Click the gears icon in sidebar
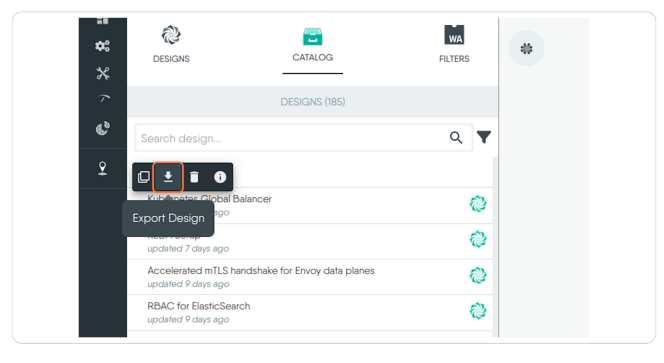Screen dimensions: 664x363 (102, 46)
